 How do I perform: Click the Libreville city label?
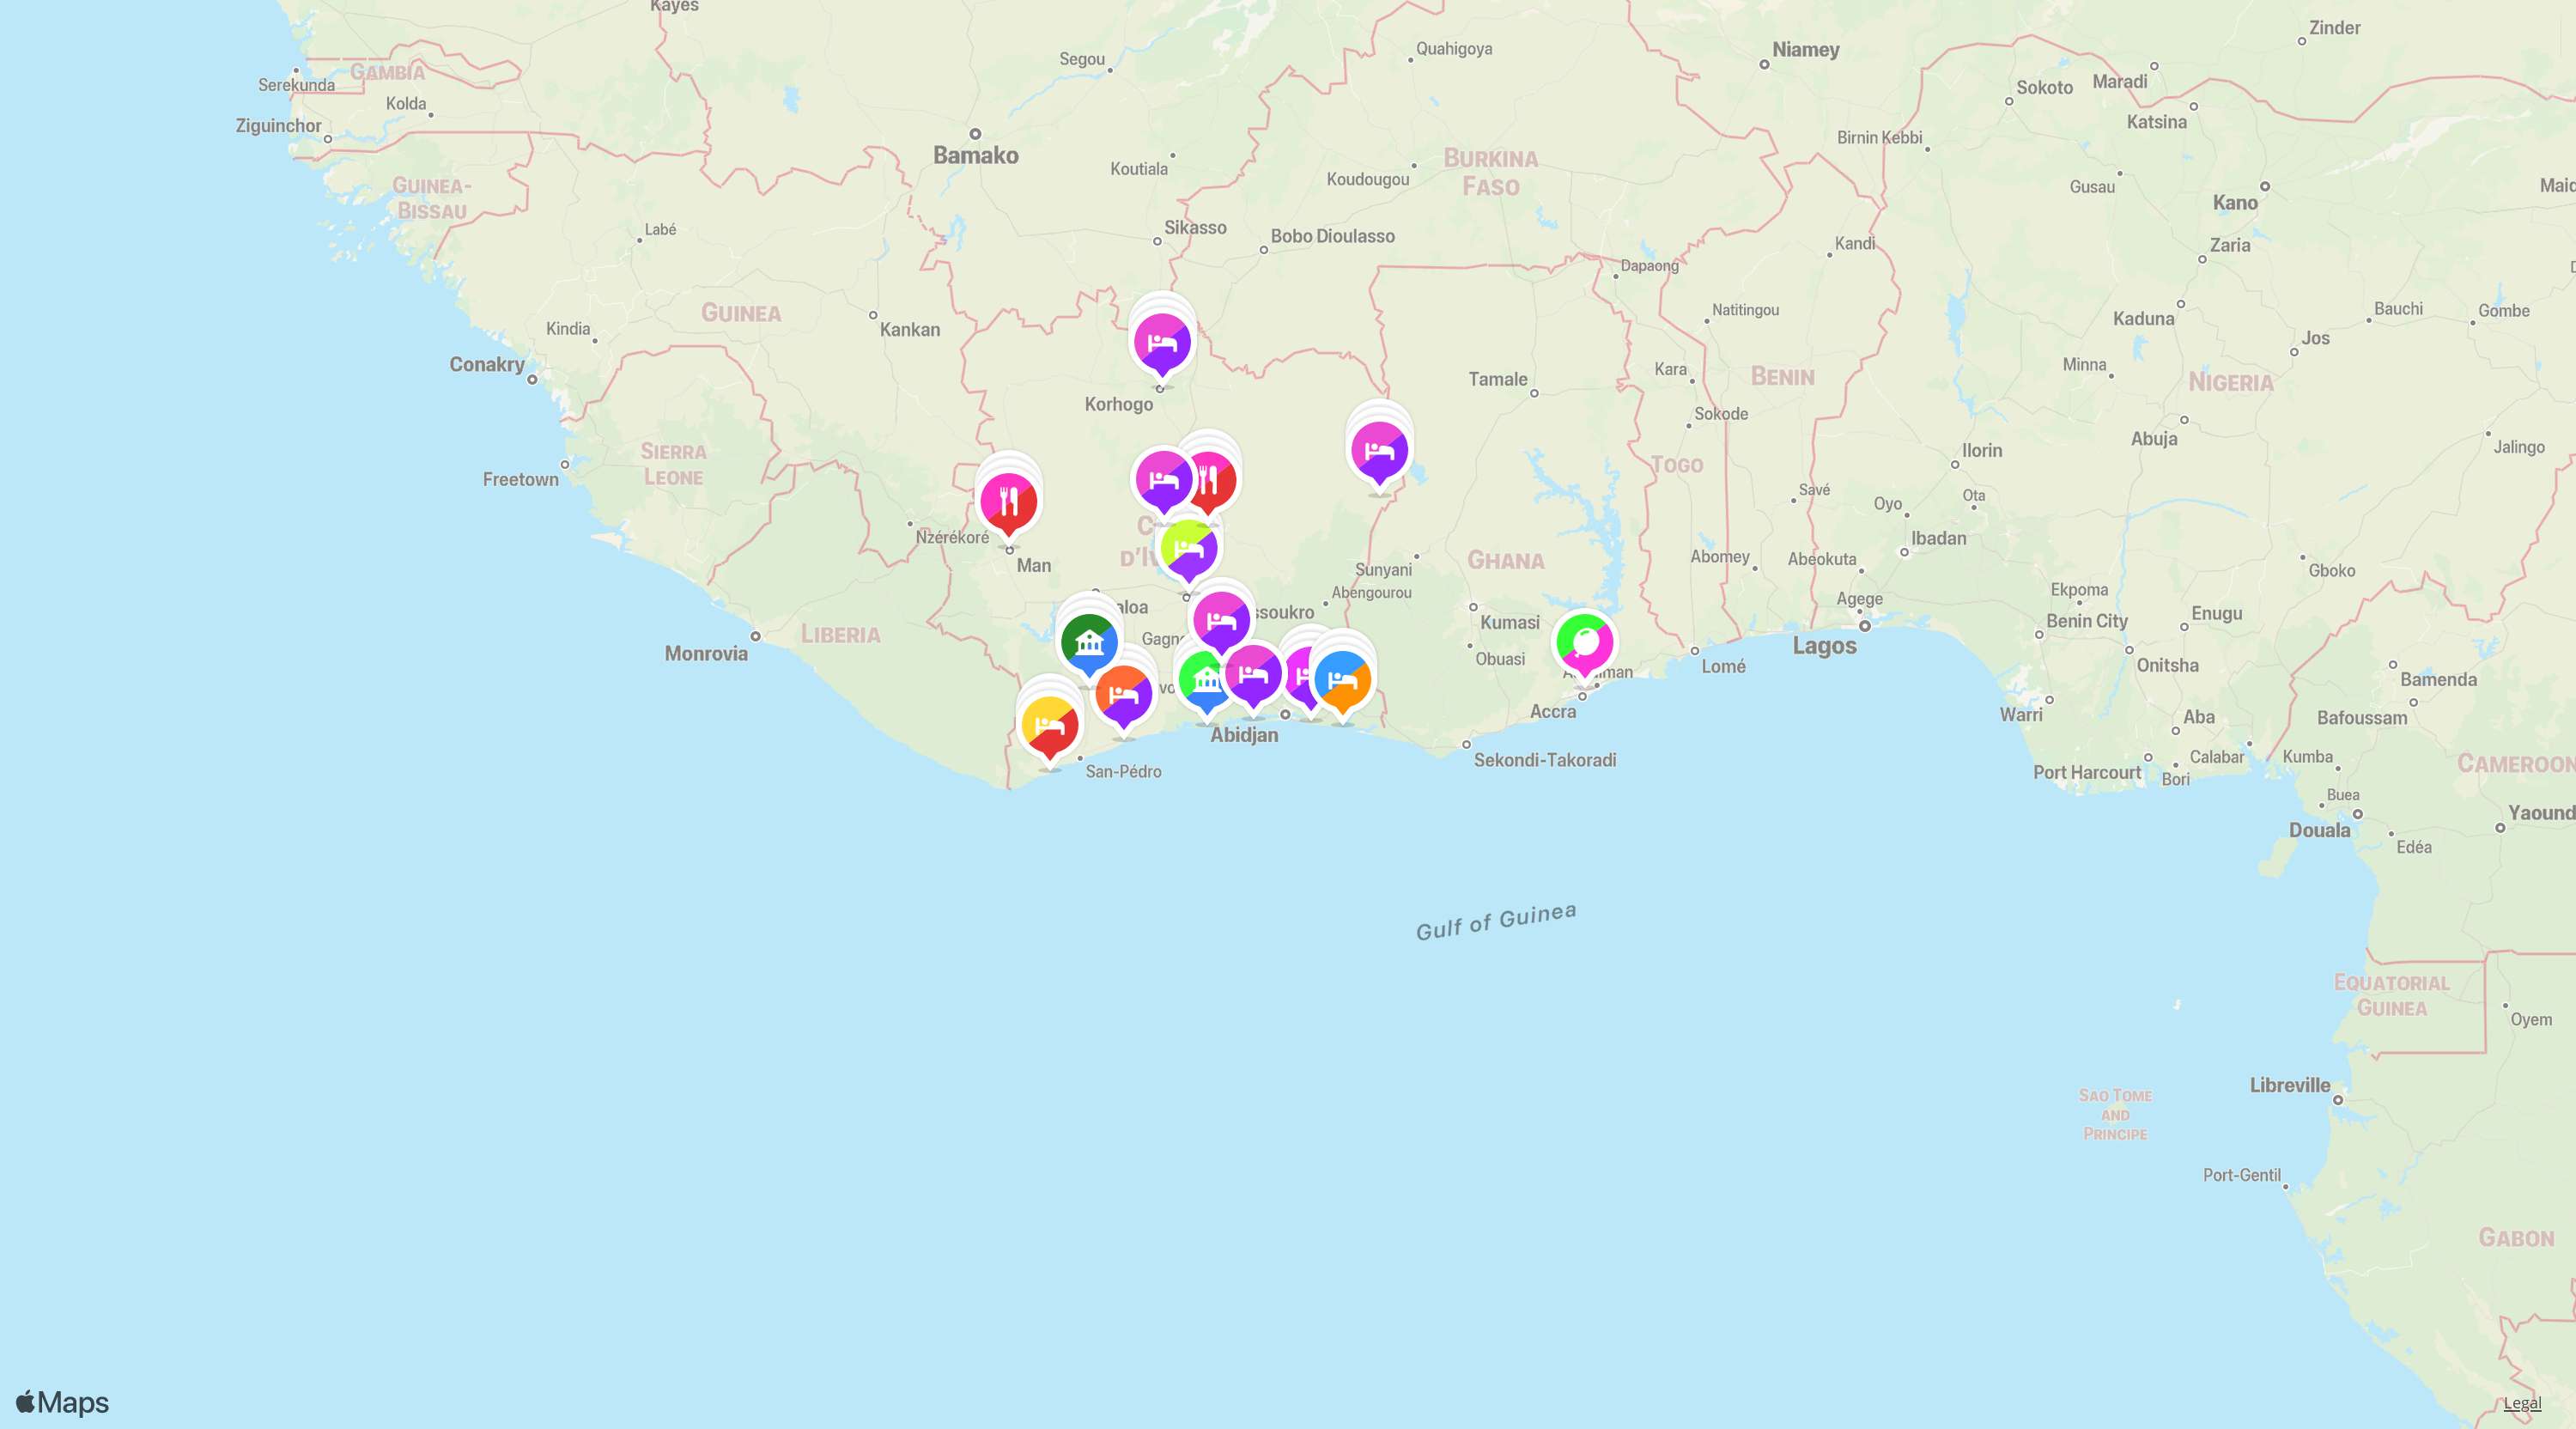(x=2290, y=1085)
